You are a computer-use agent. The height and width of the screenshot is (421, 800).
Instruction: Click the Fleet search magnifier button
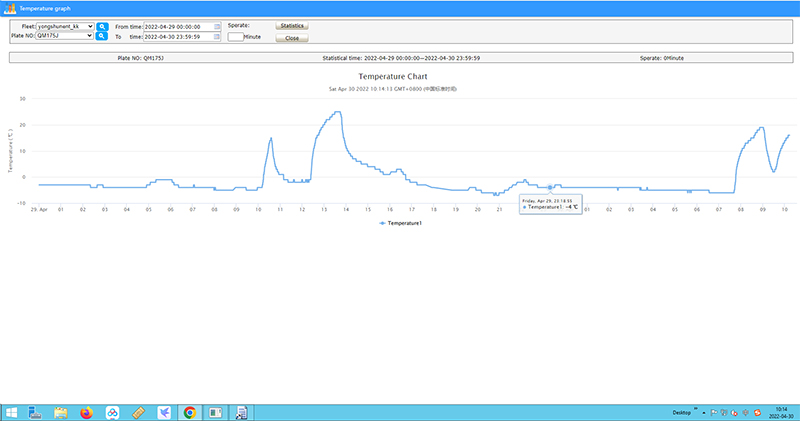tap(102, 27)
